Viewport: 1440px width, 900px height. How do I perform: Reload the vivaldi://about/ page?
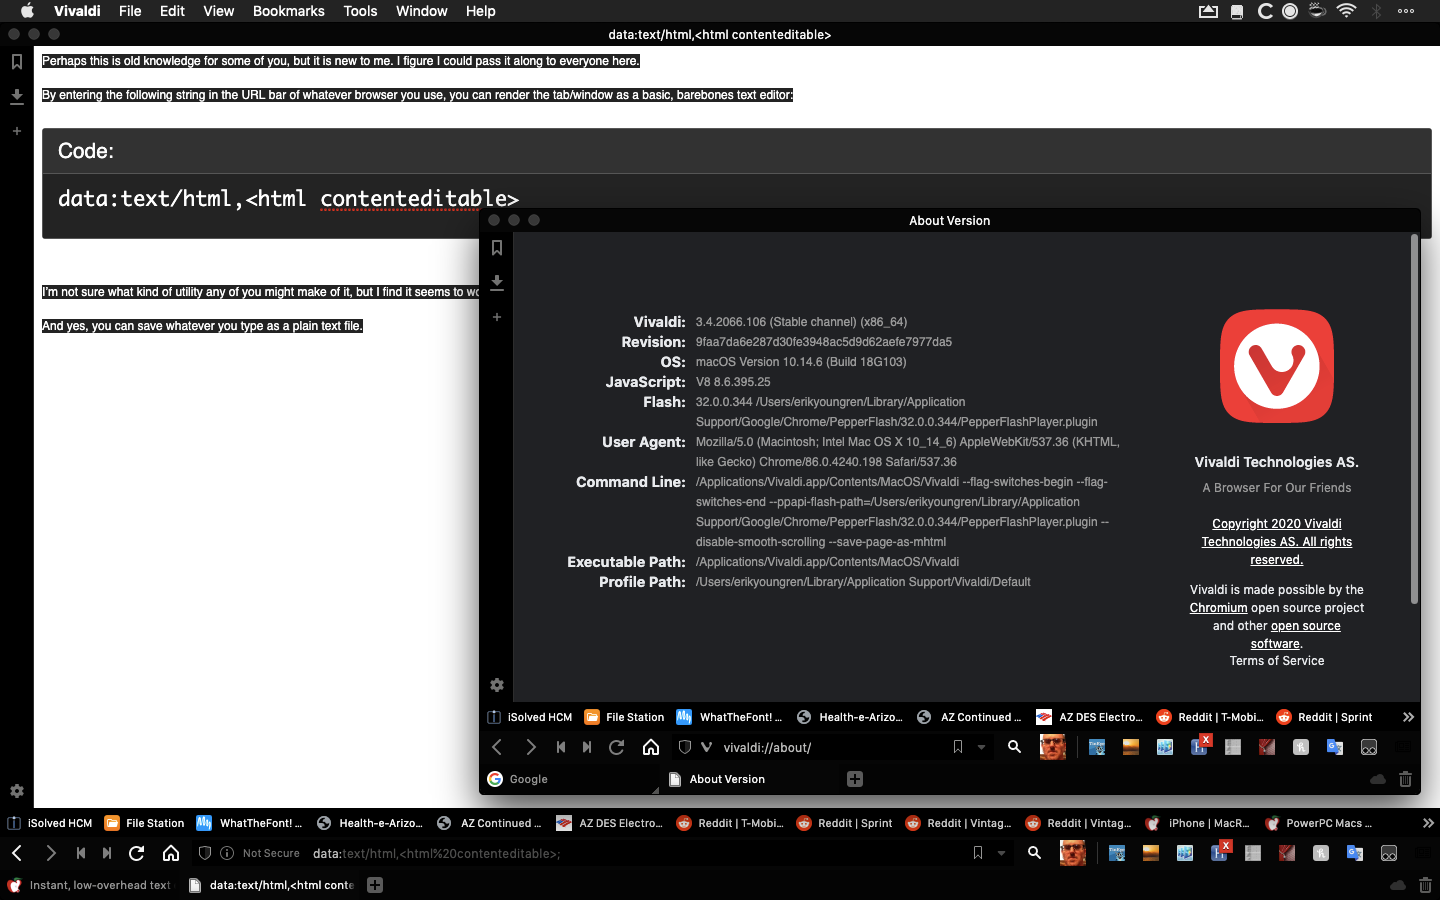click(617, 747)
